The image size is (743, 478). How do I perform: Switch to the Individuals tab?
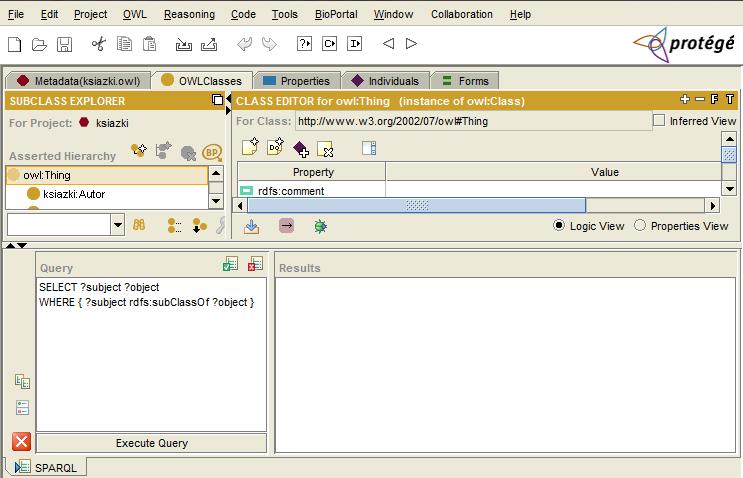coord(386,81)
